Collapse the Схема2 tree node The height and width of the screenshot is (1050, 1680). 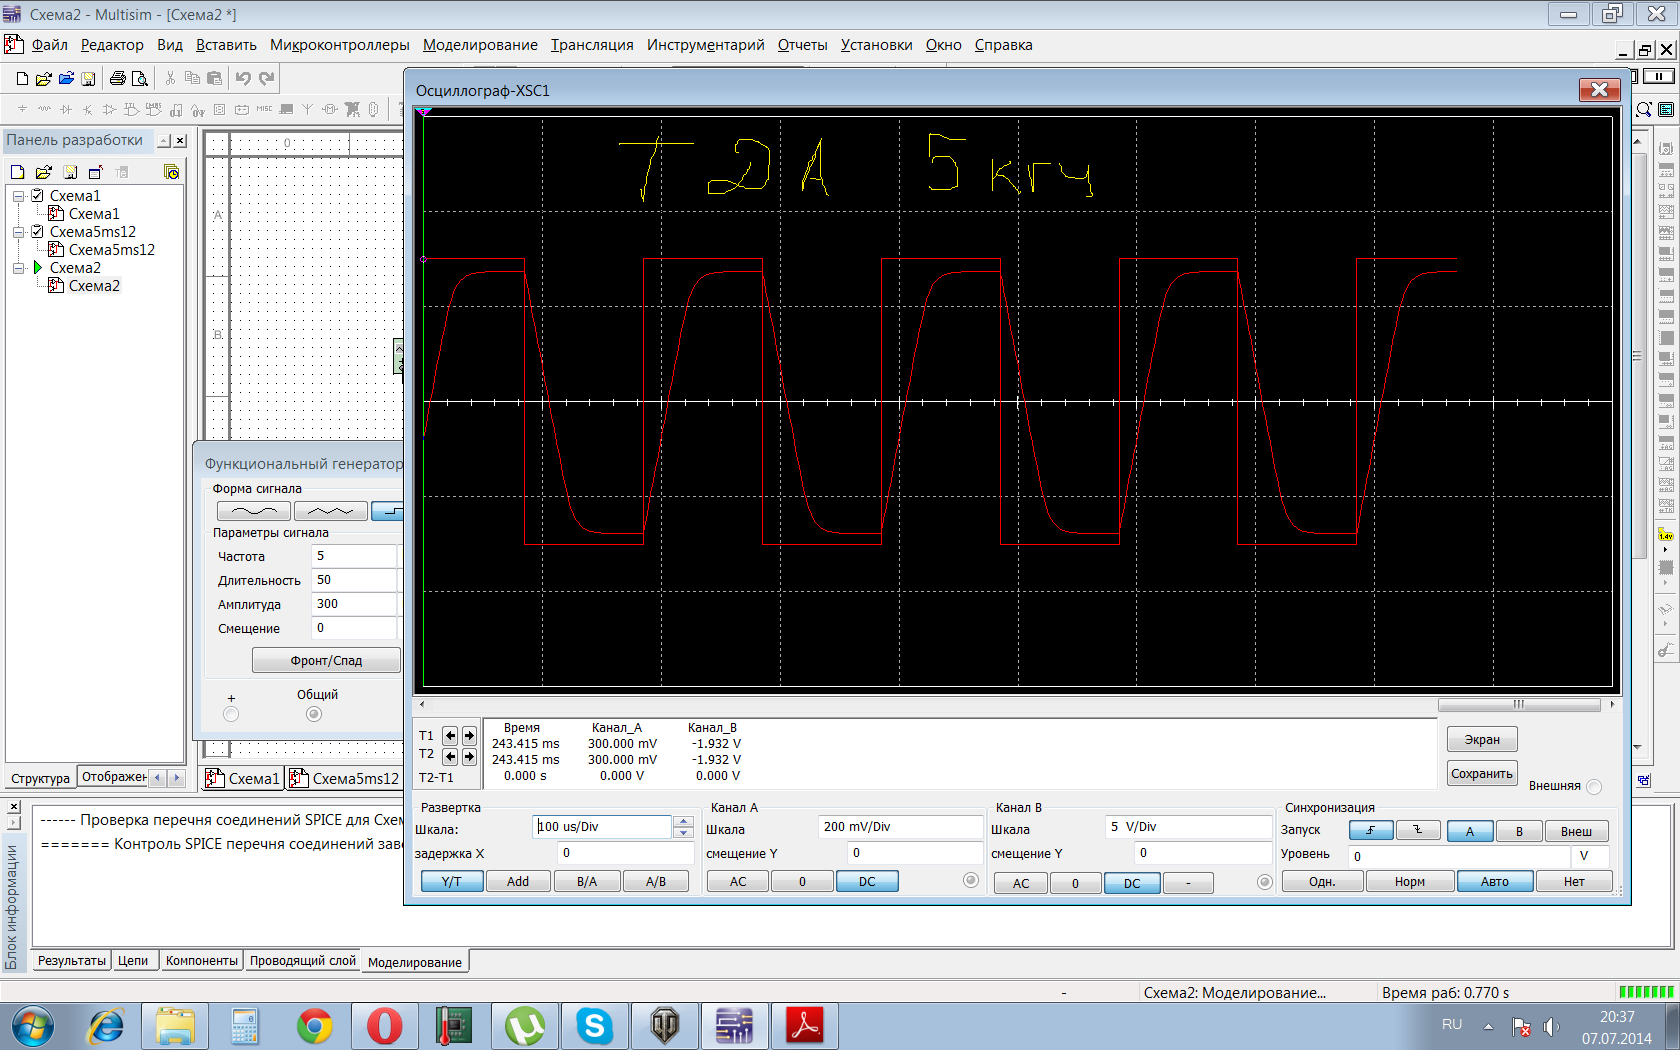pos(18,268)
